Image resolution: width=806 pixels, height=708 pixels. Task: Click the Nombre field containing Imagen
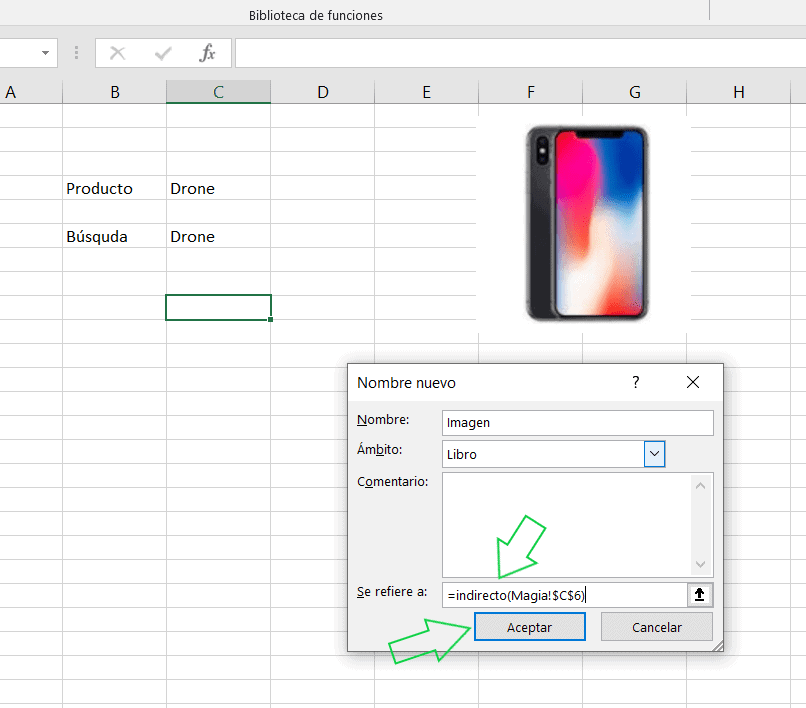(577, 423)
